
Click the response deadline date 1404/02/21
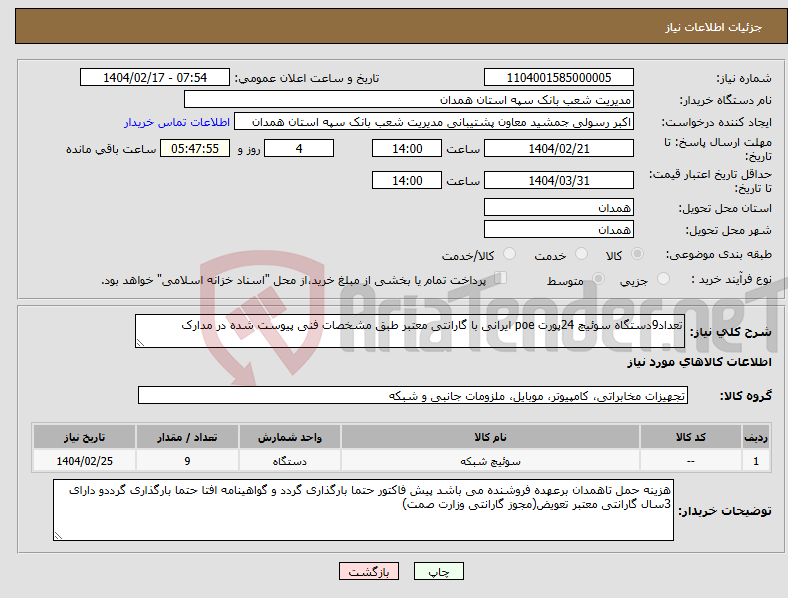[x=558, y=148]
